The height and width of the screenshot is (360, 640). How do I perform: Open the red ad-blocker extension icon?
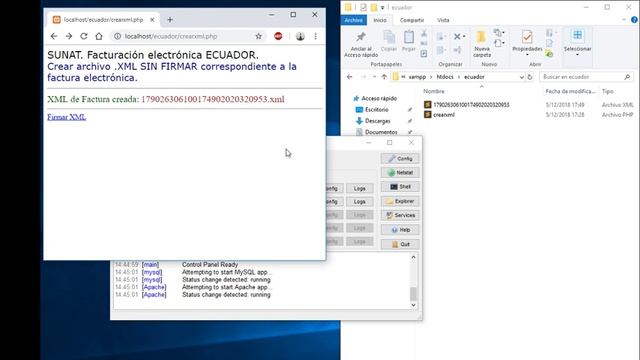point(278,36)
